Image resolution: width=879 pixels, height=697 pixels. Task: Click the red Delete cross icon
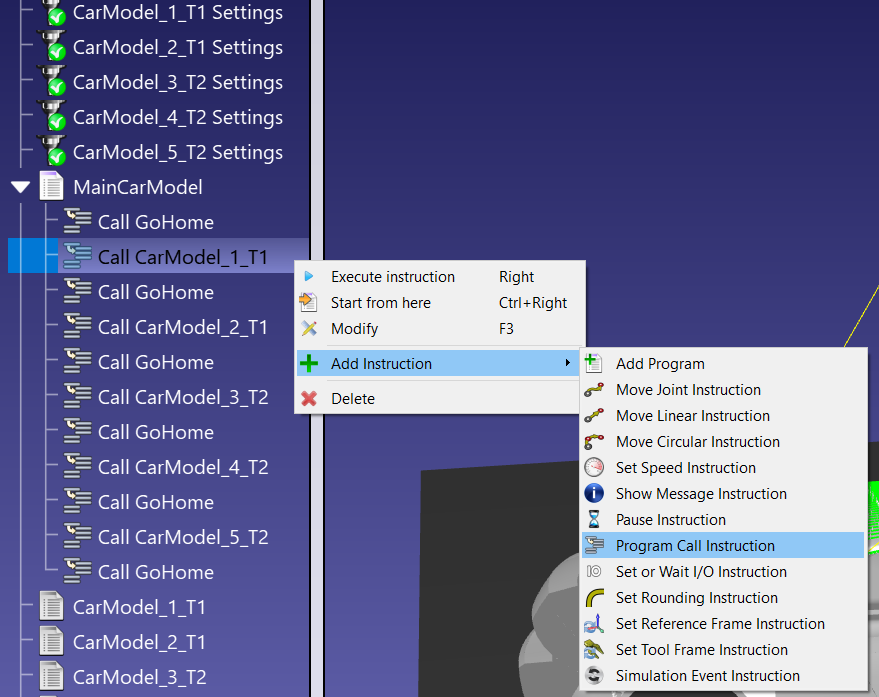click(x=309, y=398)
